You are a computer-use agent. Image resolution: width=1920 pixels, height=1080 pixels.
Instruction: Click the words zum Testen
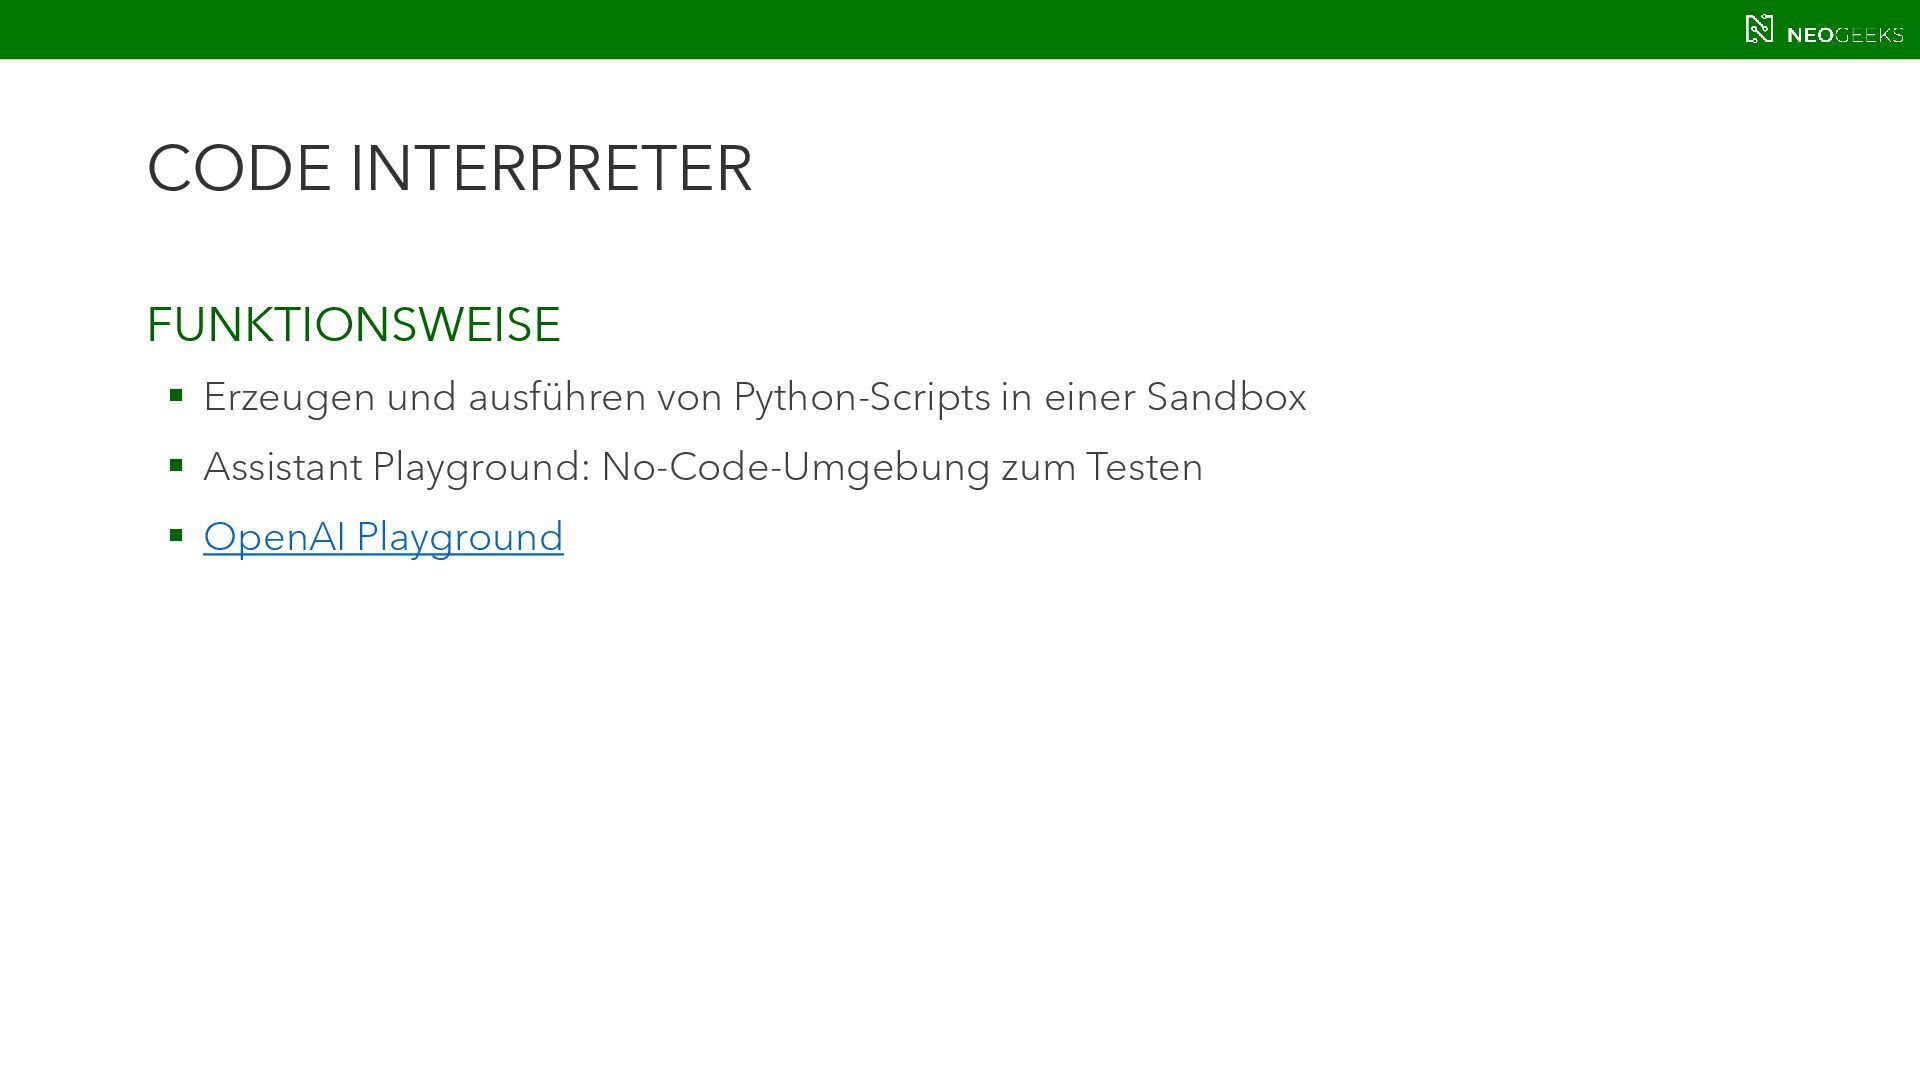(1102, 467)
